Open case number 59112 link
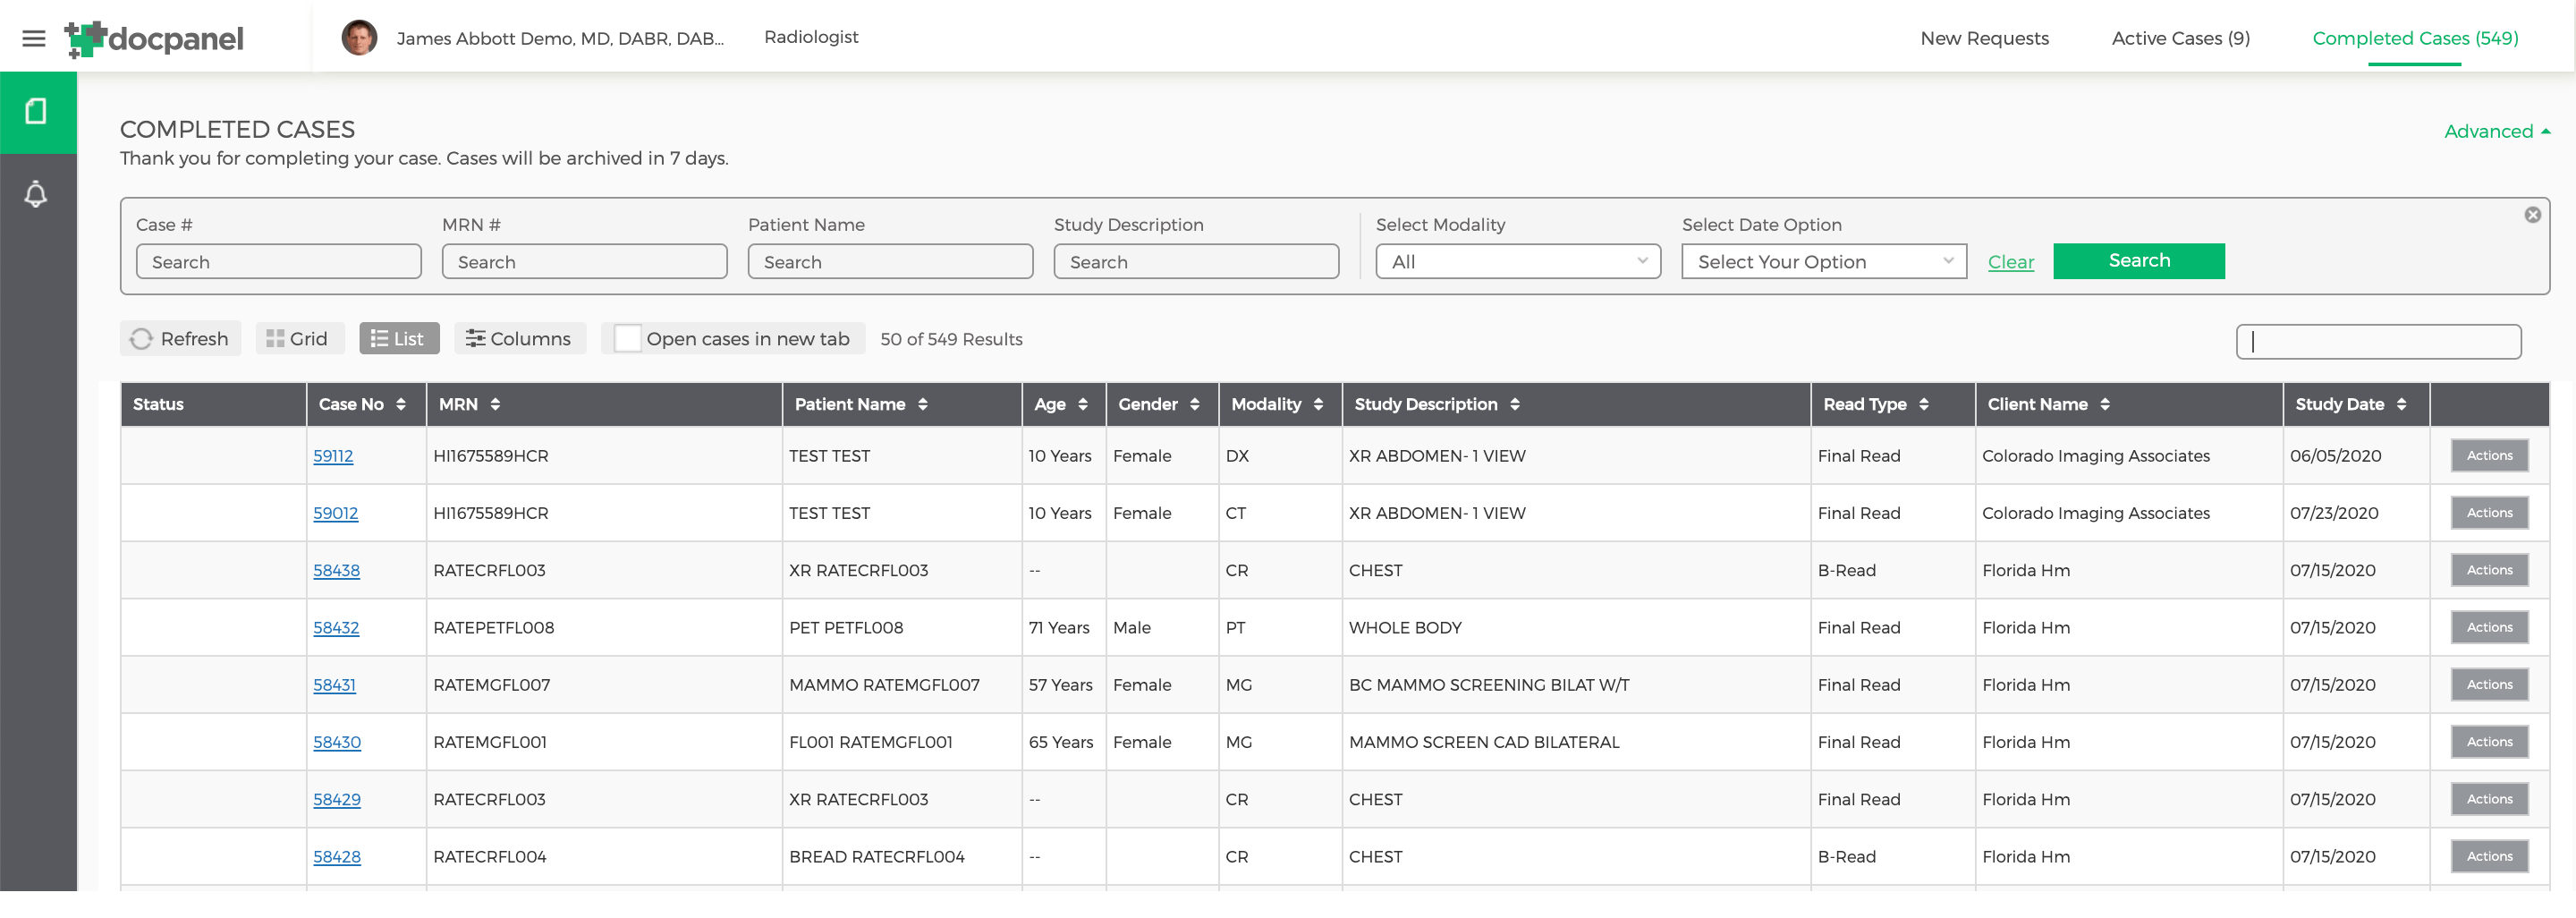 333,456
